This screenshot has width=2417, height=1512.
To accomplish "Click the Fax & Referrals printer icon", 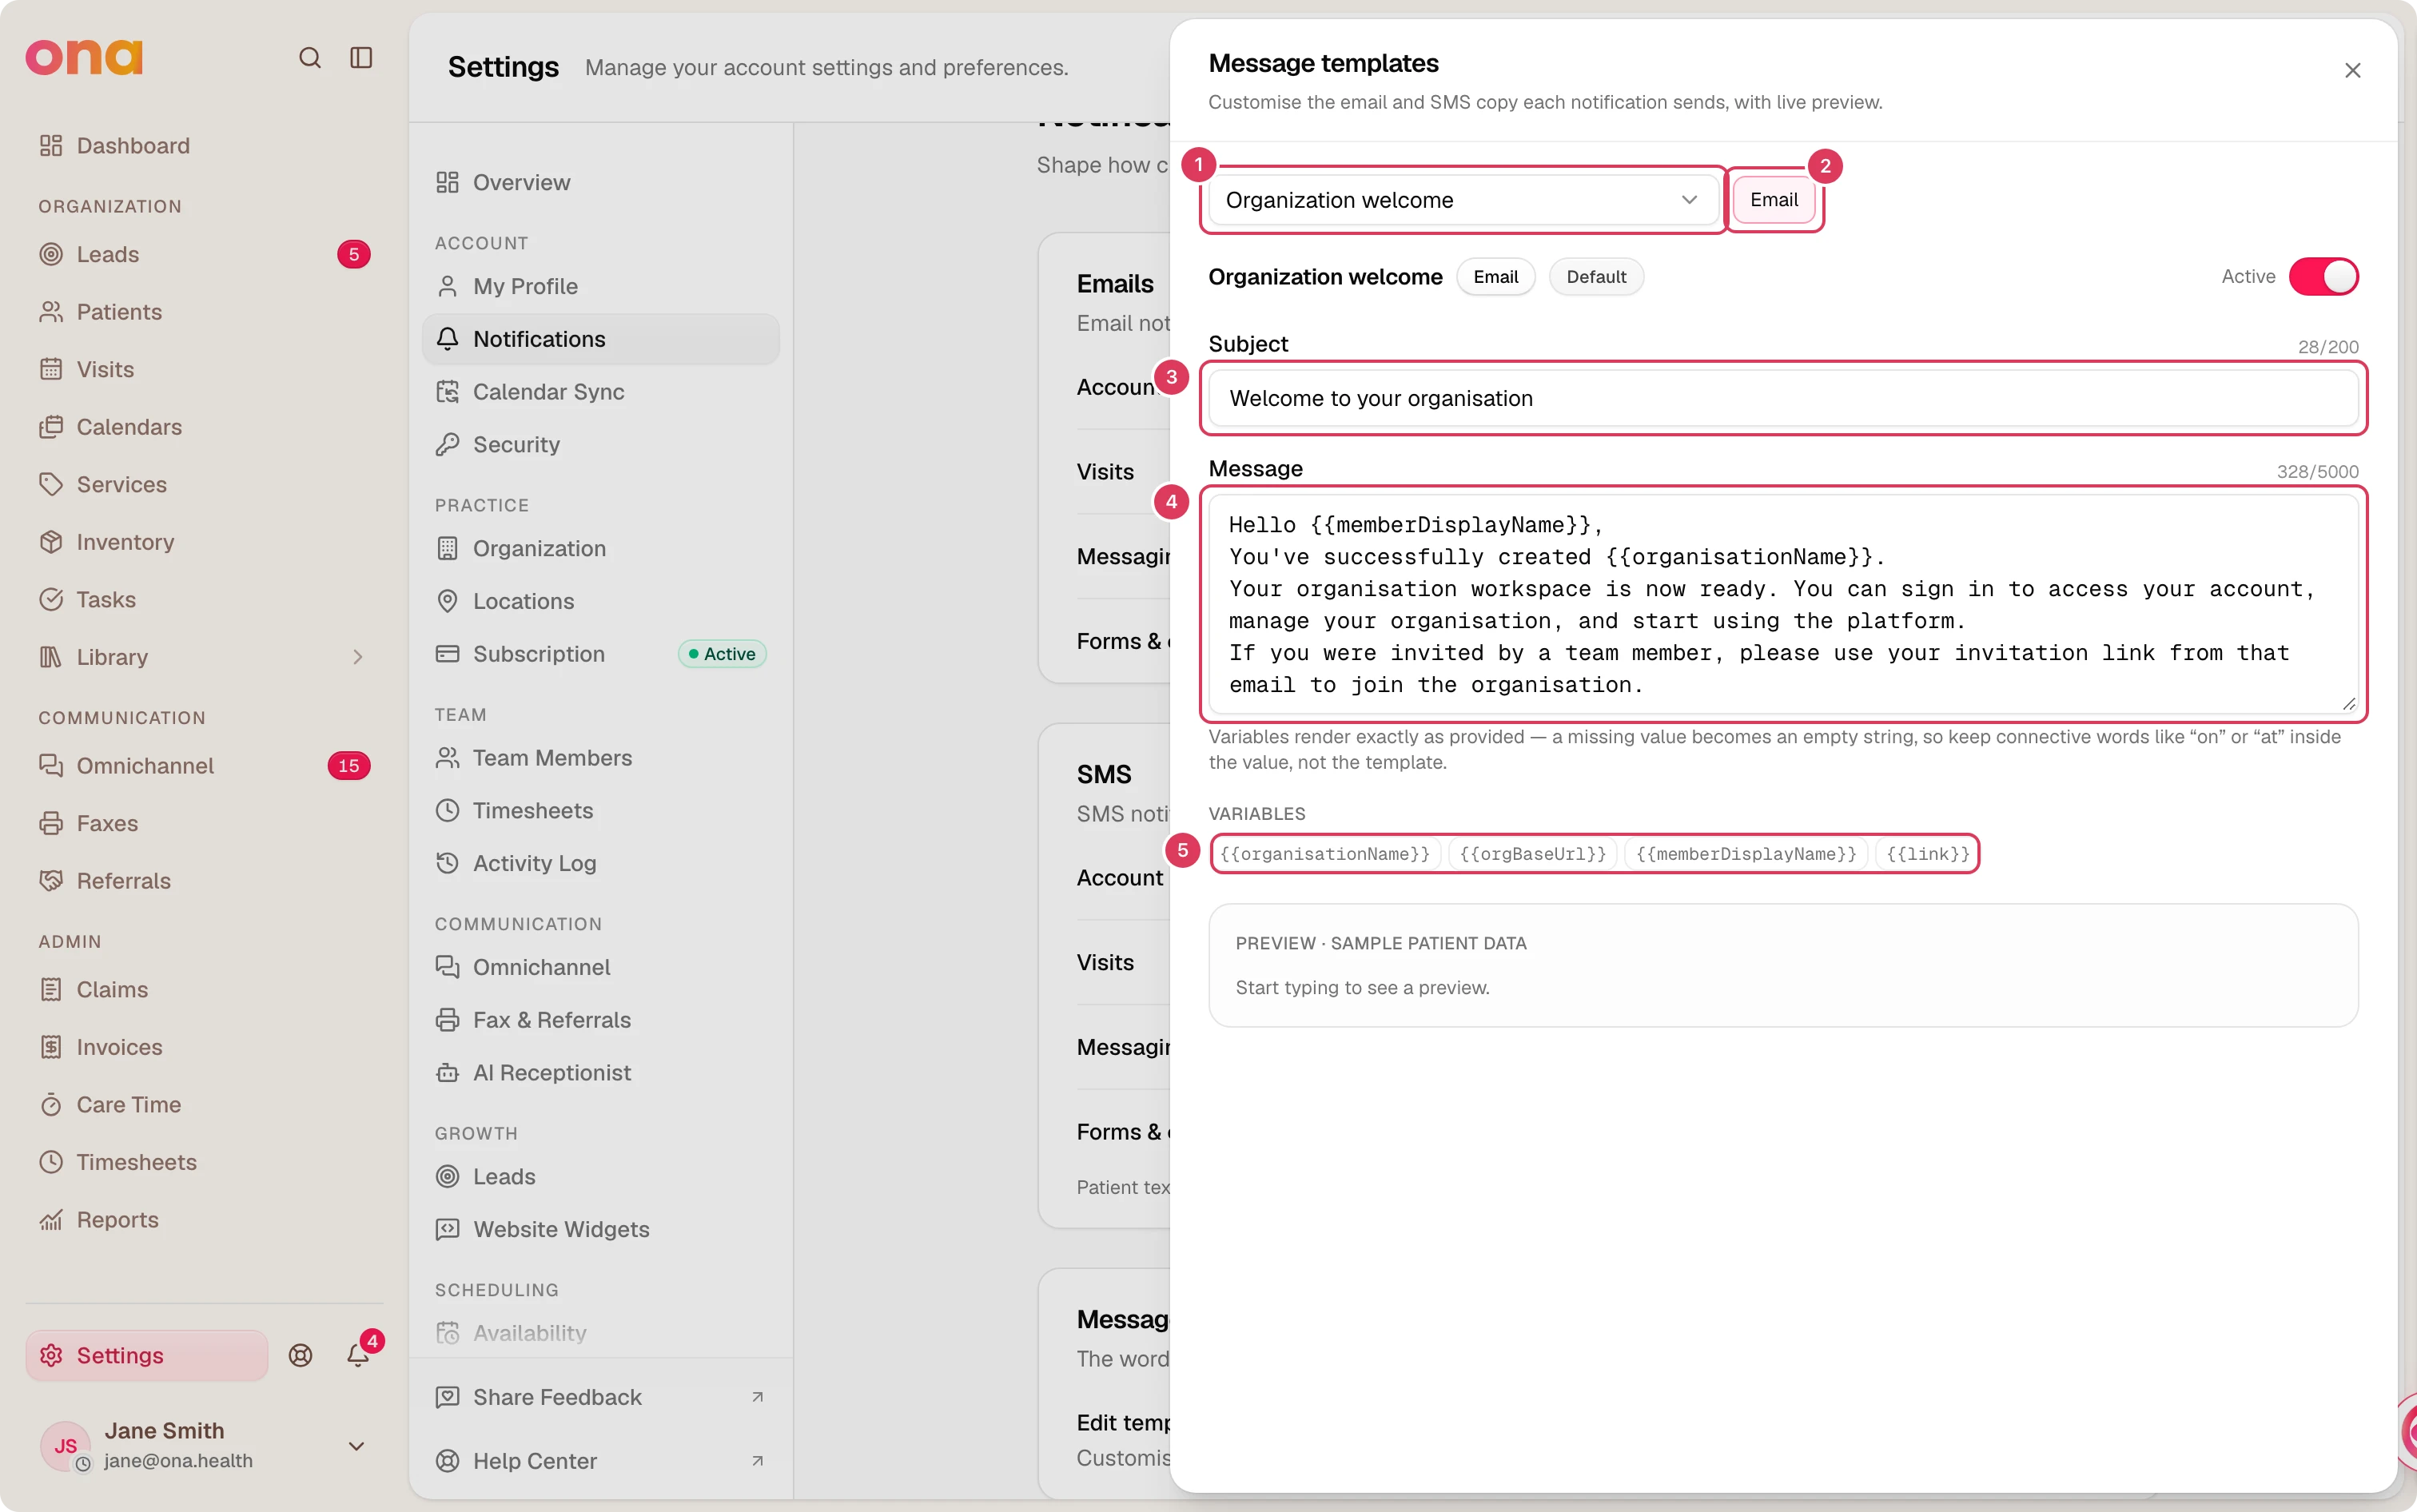I will coord(447,1020).
